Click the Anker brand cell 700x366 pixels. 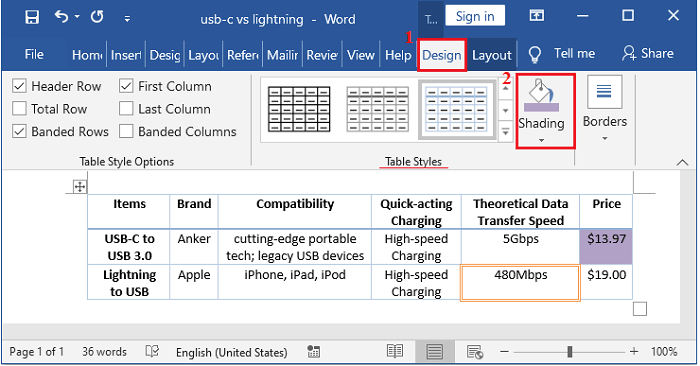[x=194, y=247]
